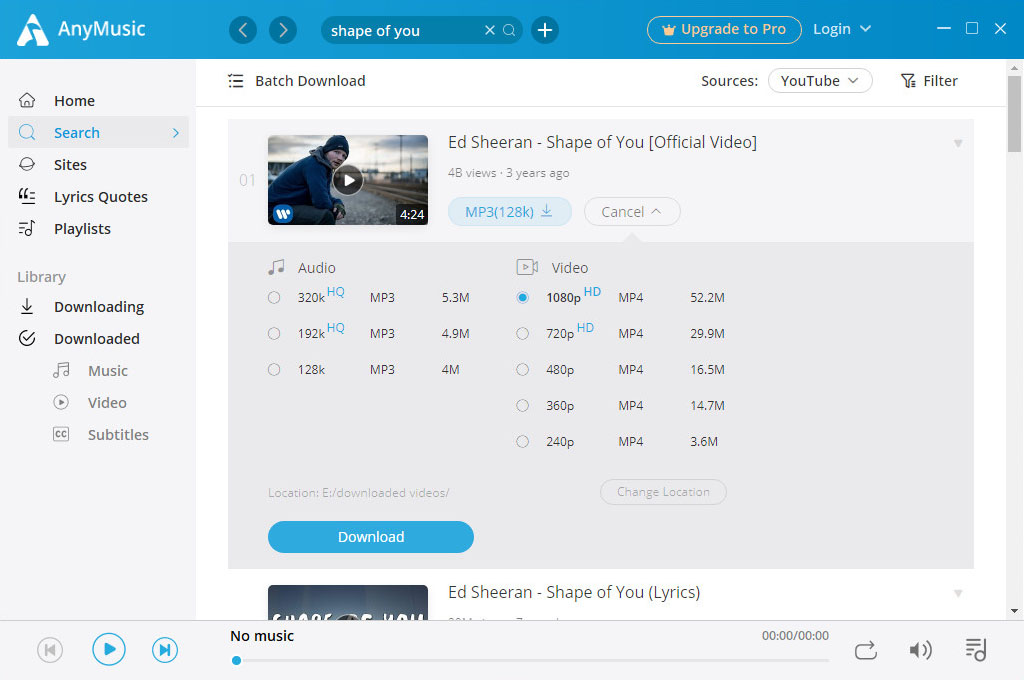Select the 128k MP3 audio radio button
This screenshot has height=680, width=1024.
274,370
